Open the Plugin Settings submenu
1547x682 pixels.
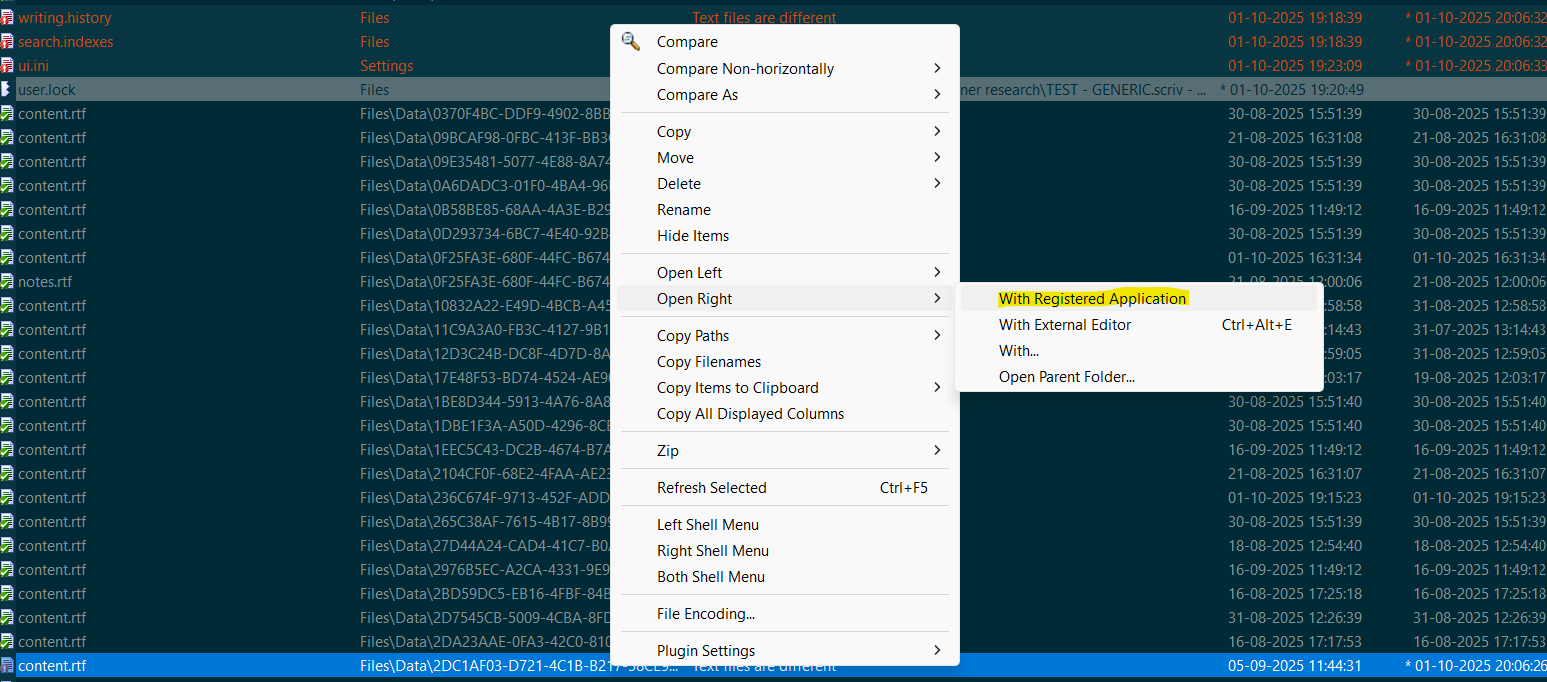(x=936, y=650)
